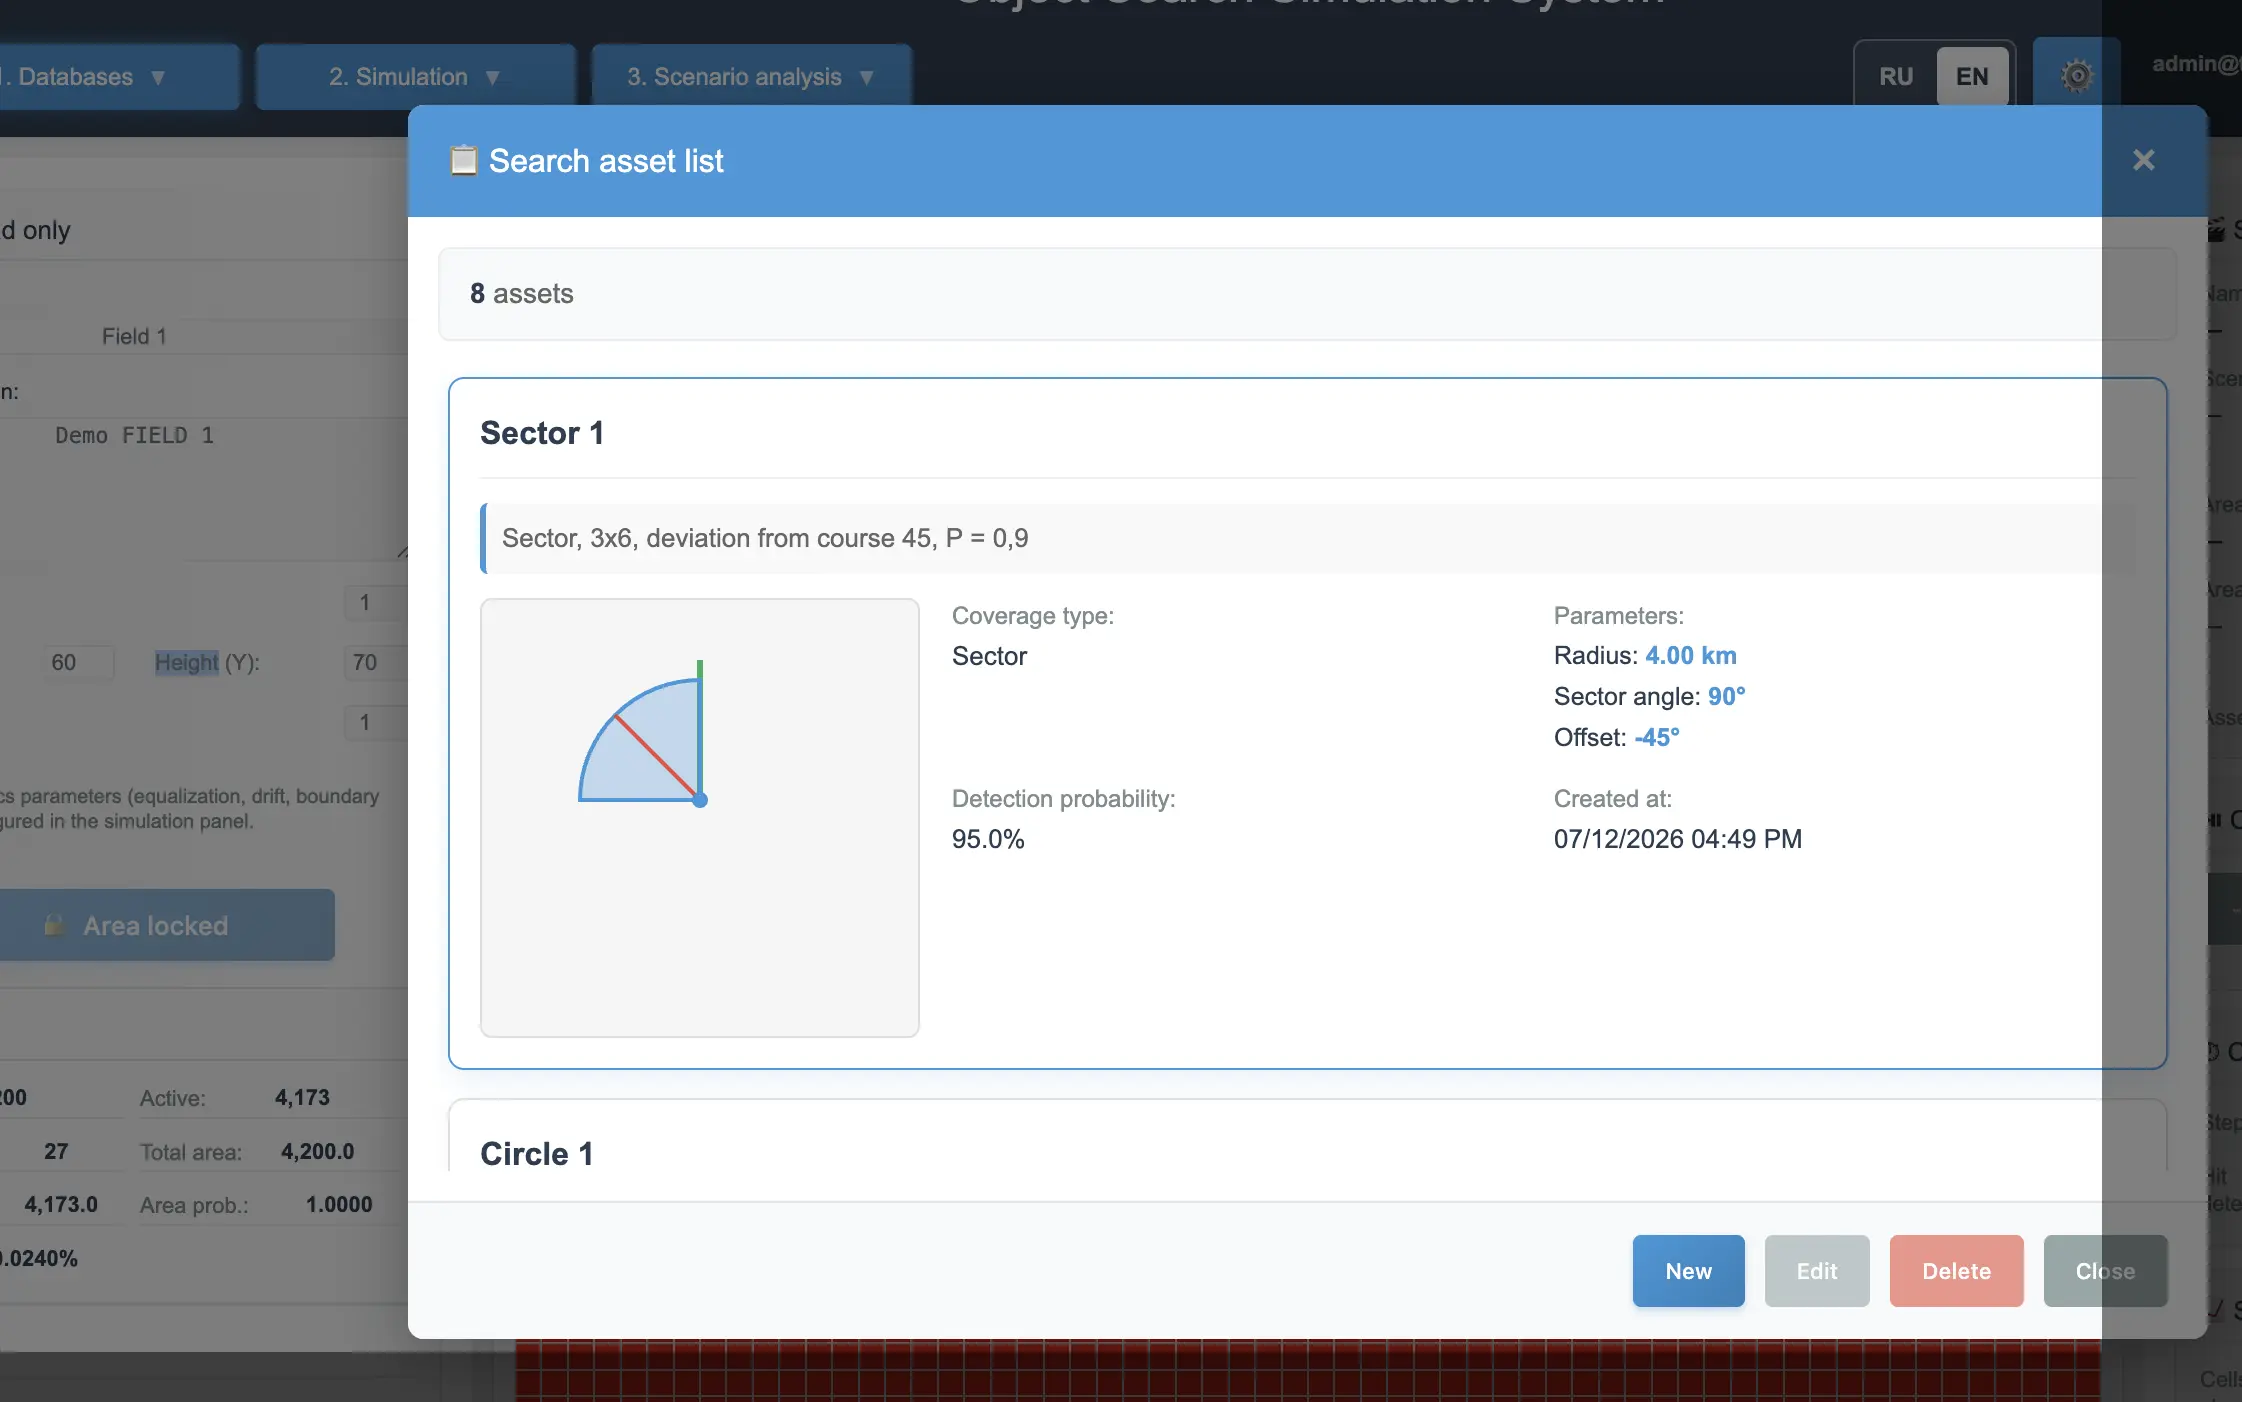Click the lock icon on Area locked button
This screenshot has height=1402, width=2242.
(x=54, y=925)
